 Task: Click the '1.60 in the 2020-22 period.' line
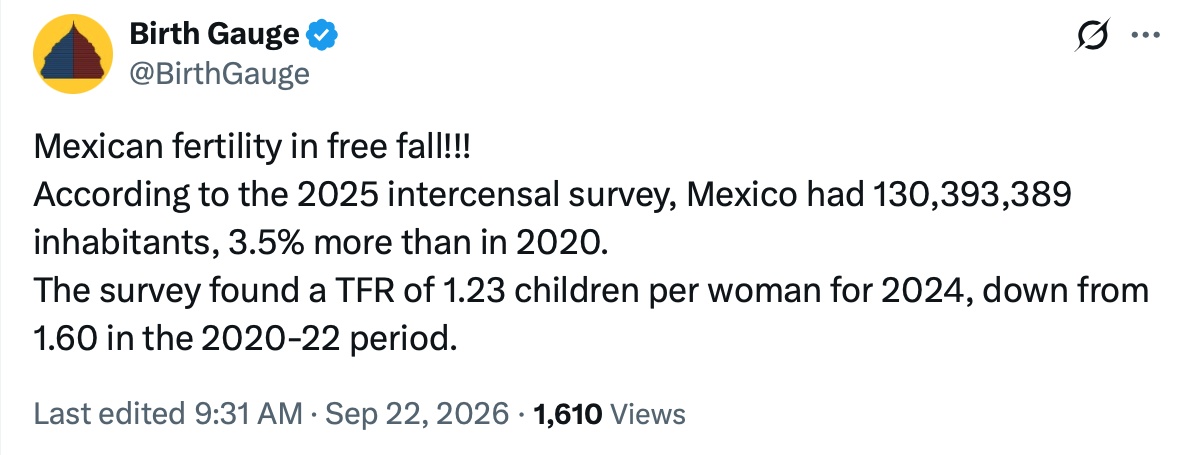click(246, 340)
